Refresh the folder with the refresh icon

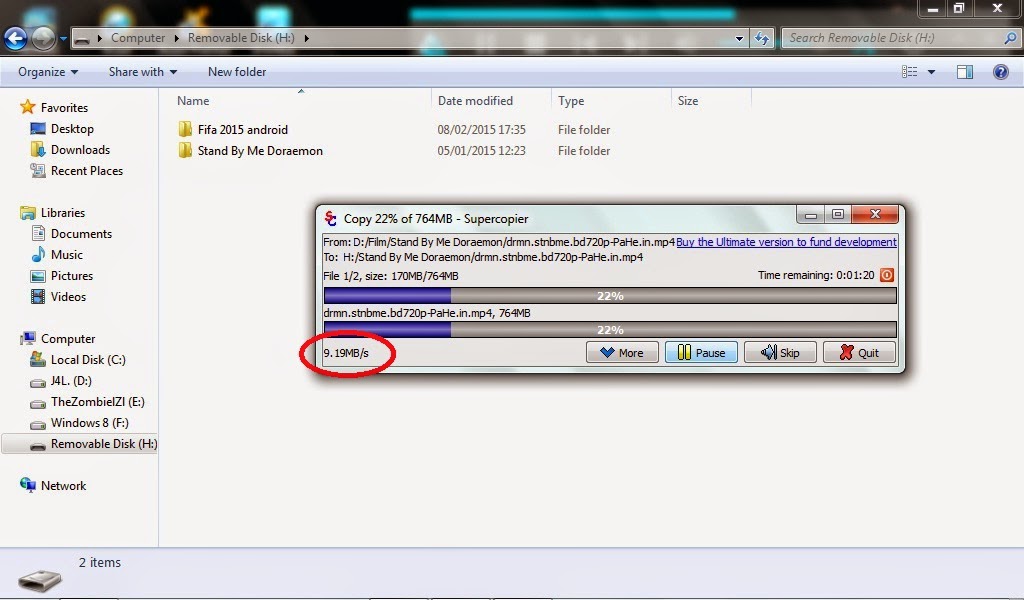point(762,38)
